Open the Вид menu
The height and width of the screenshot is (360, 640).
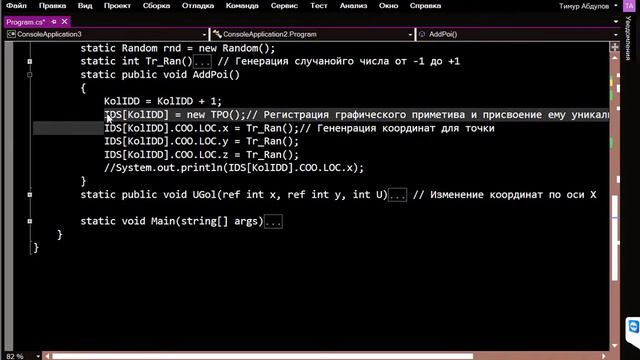tap(85, 6)
